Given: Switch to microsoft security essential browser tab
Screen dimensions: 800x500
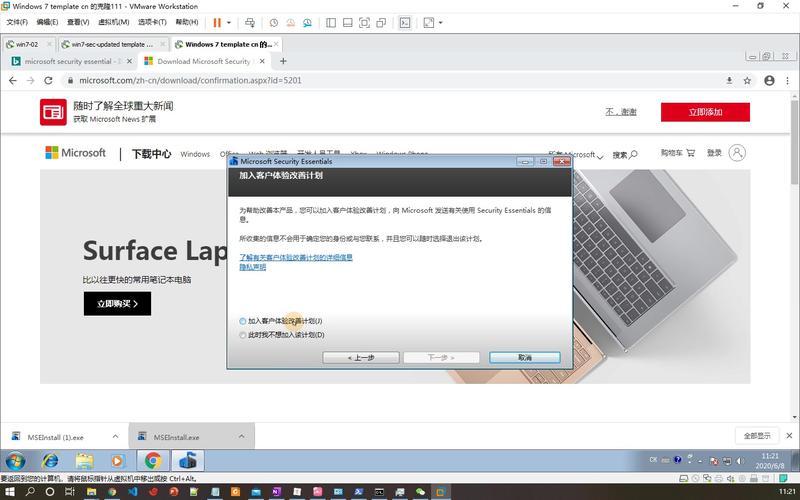Looking at the screenshot, I should coord(72,61).
